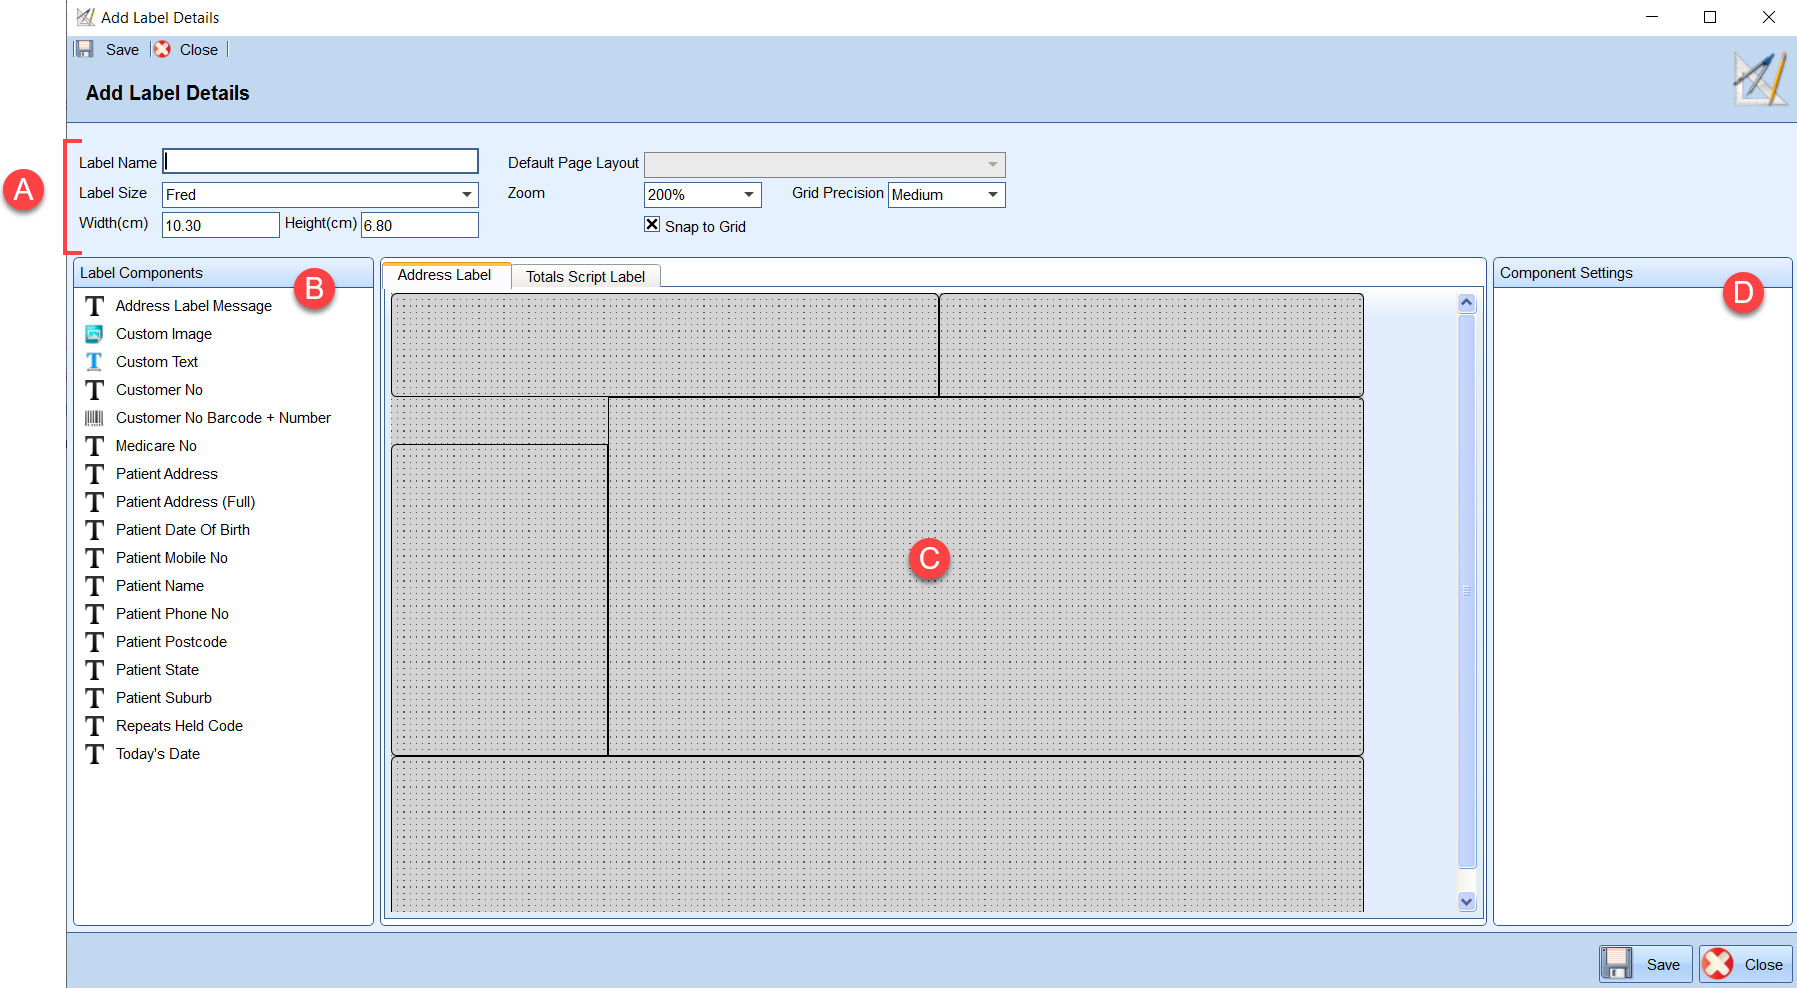1797x988 pixels.
Task: Click the Patient Date Of Birth icon
Action: [94, 530]
